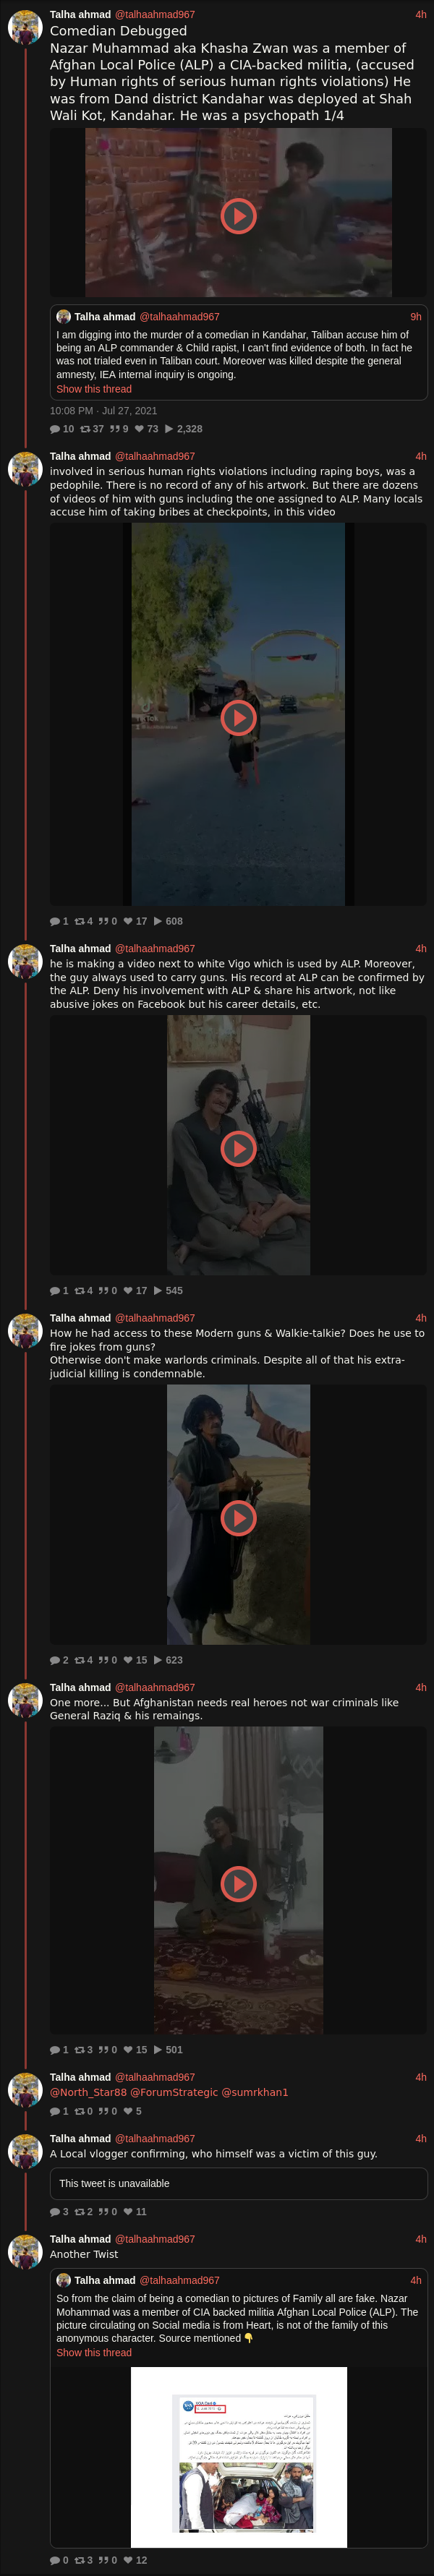Open Show this thread in the first quoted tweet
This screenshot has height=2576, width=434.
[x=94, y=389]
